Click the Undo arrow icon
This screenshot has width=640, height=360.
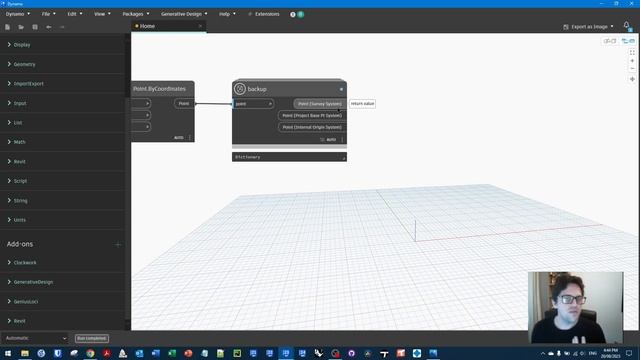coord(49,27)
